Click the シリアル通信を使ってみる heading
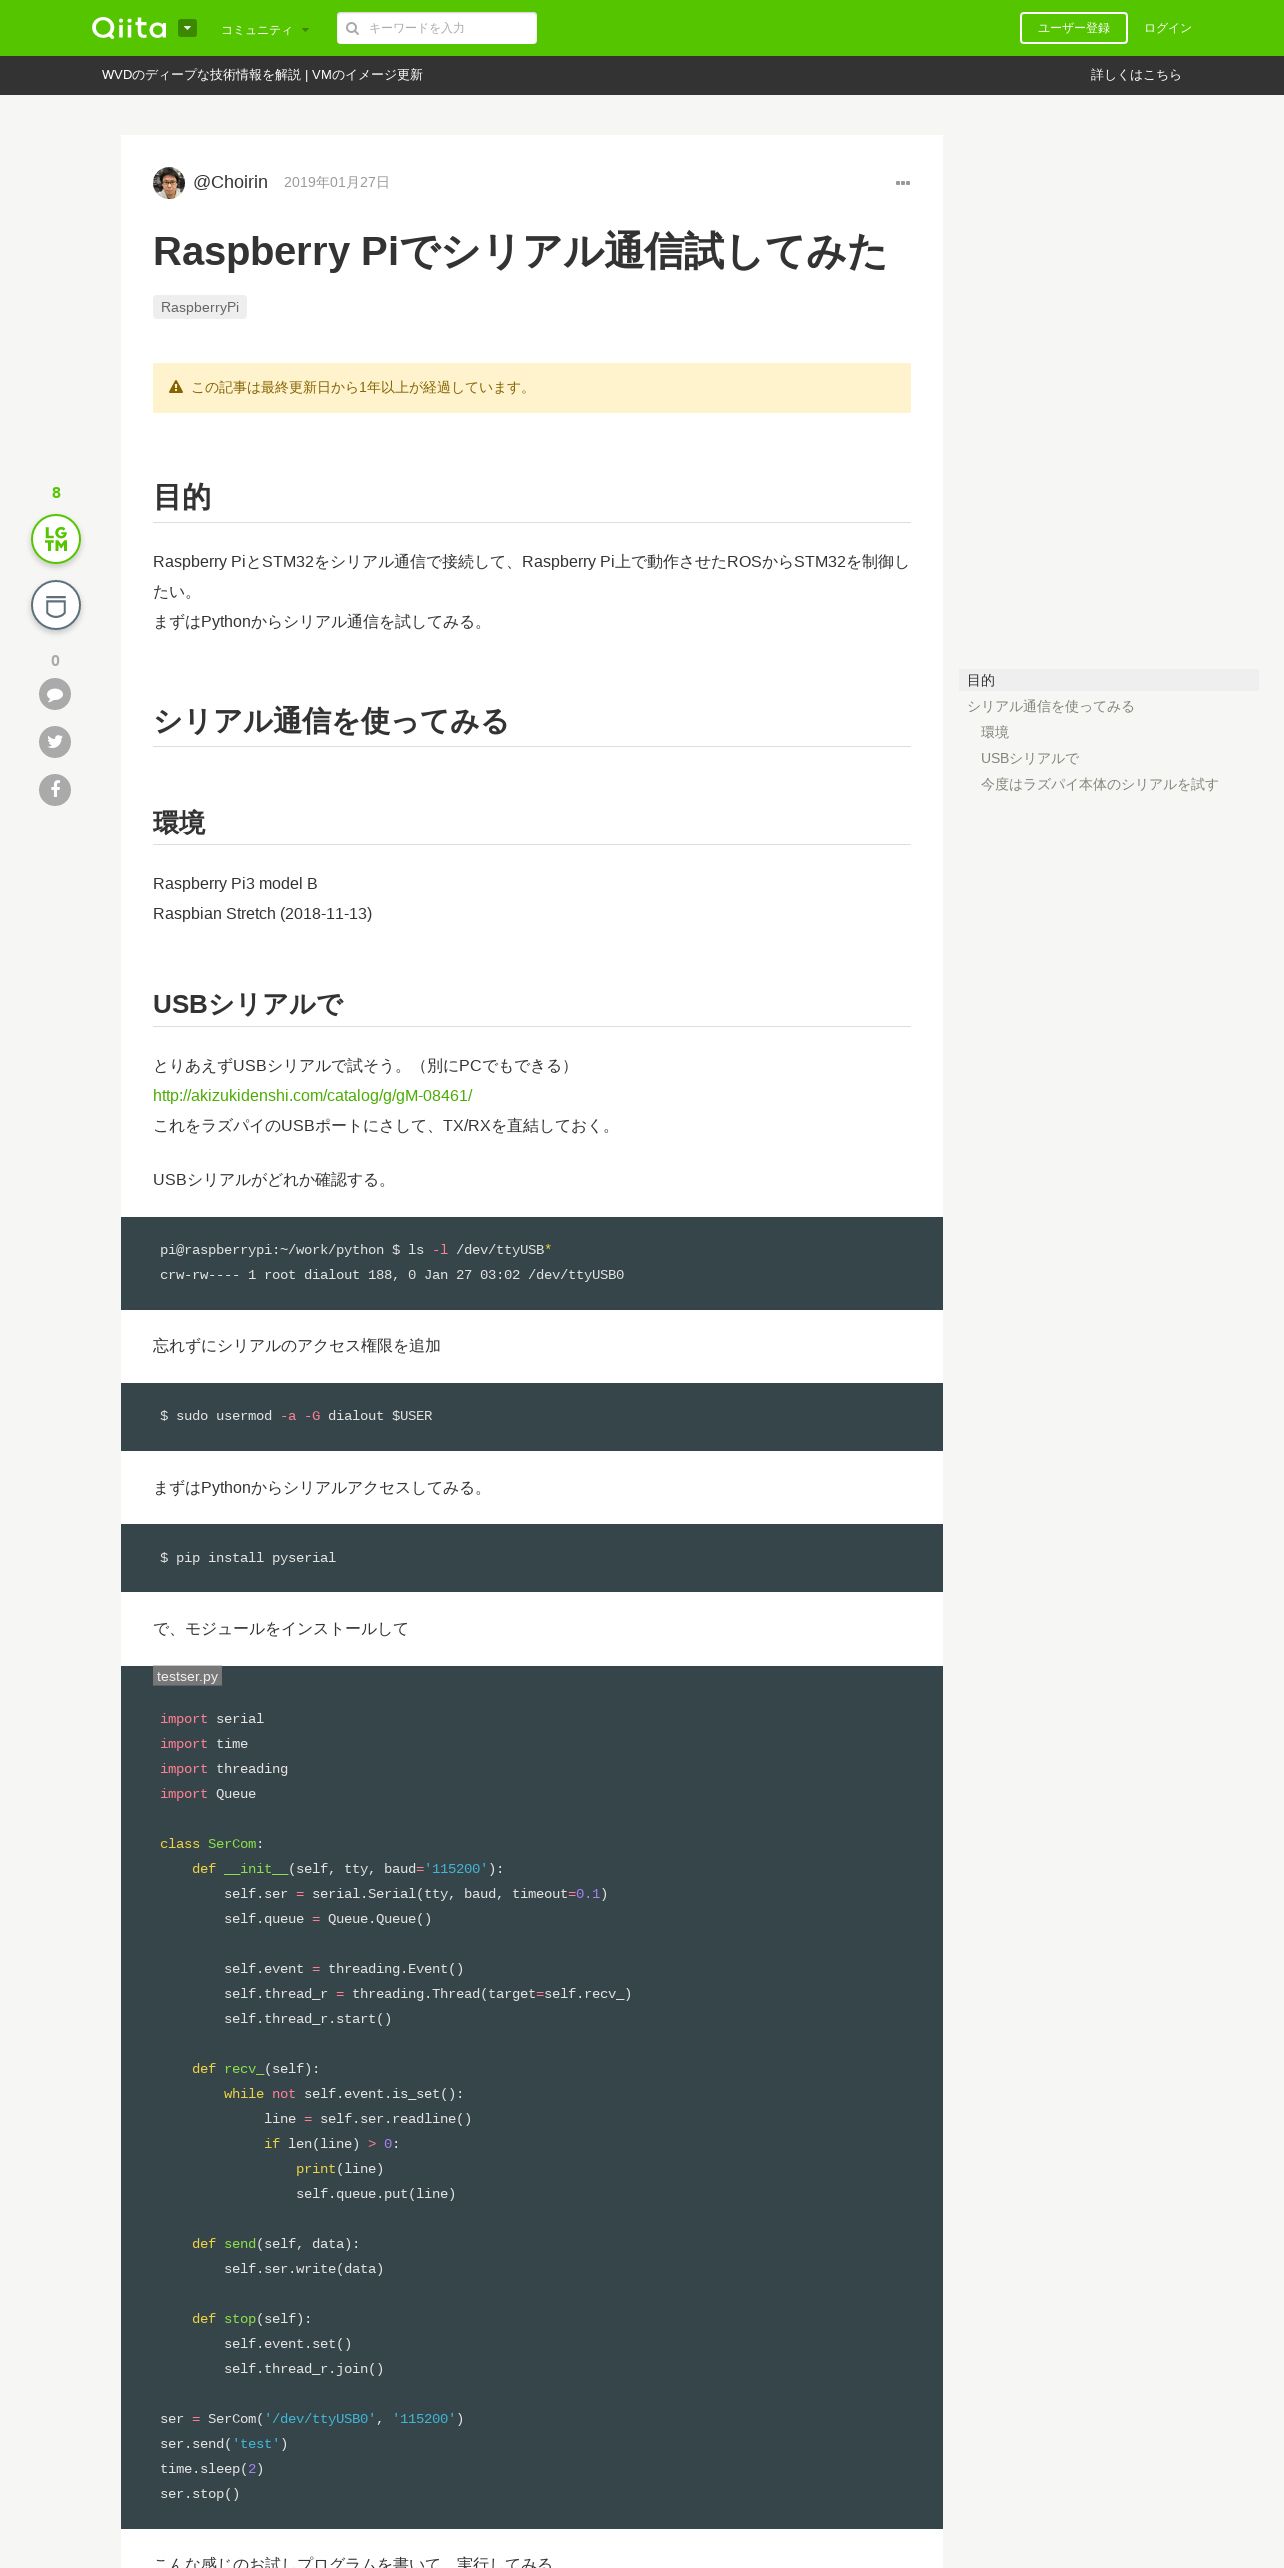The height and width of the screenshot is (2568, 1284). pos(331,721)
